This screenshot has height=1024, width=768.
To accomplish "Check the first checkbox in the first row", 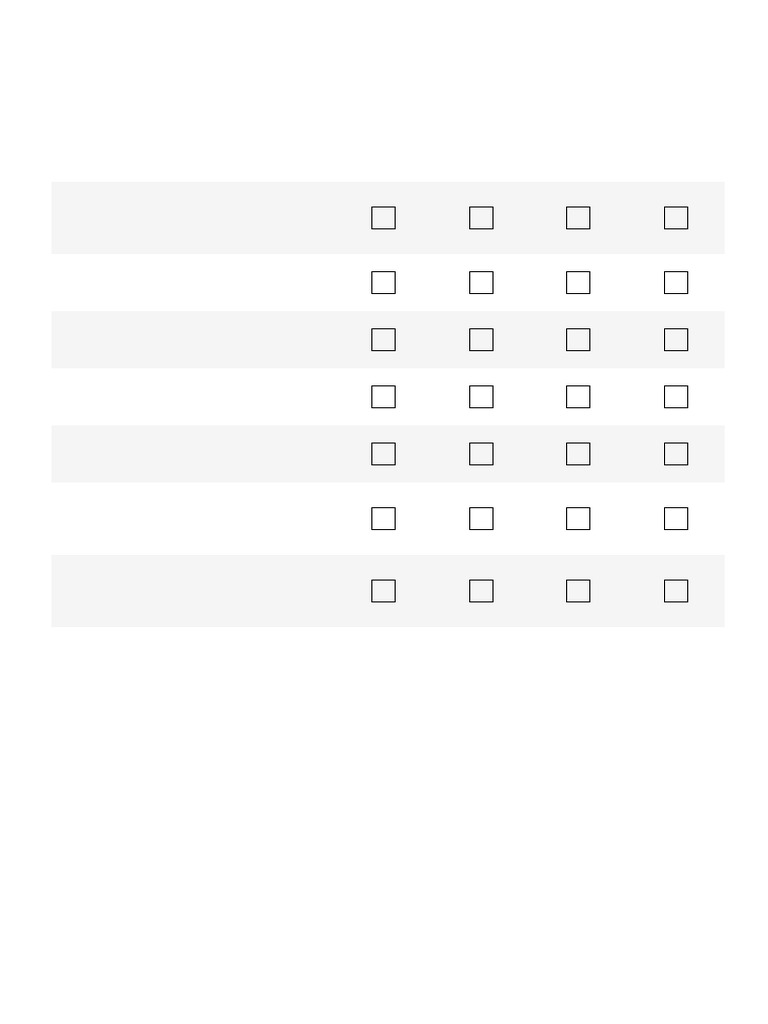I will [x=383, y=218].
